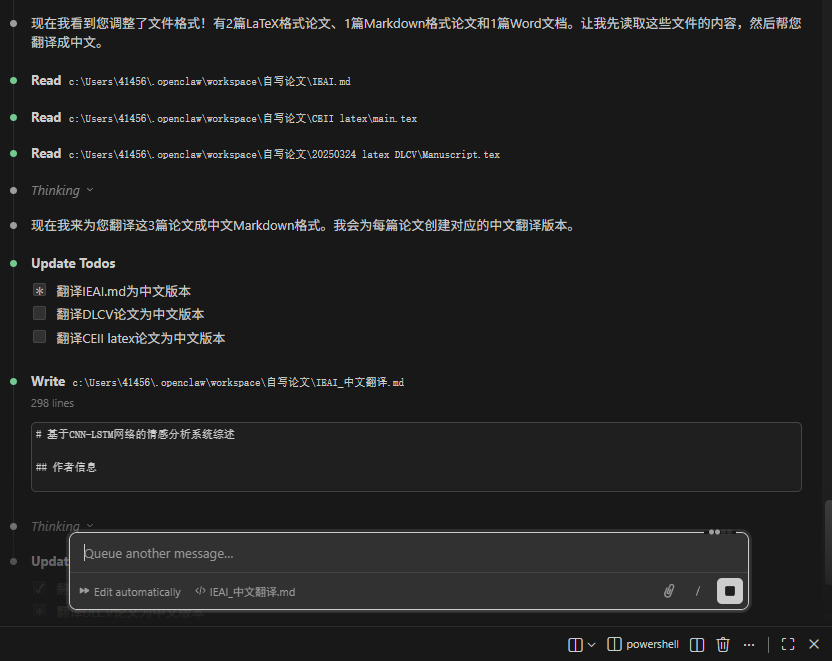Image resolution: width=832 pixels, height=661 pixels.
Task: Click the todo text 翻译IEAI.md为中文版本
Action: coord(124,291)
